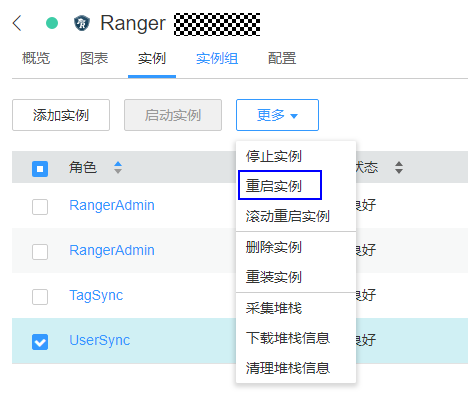Open the UserSync role link
Screen dimensions: 468x398
click(x=99, y=340)
